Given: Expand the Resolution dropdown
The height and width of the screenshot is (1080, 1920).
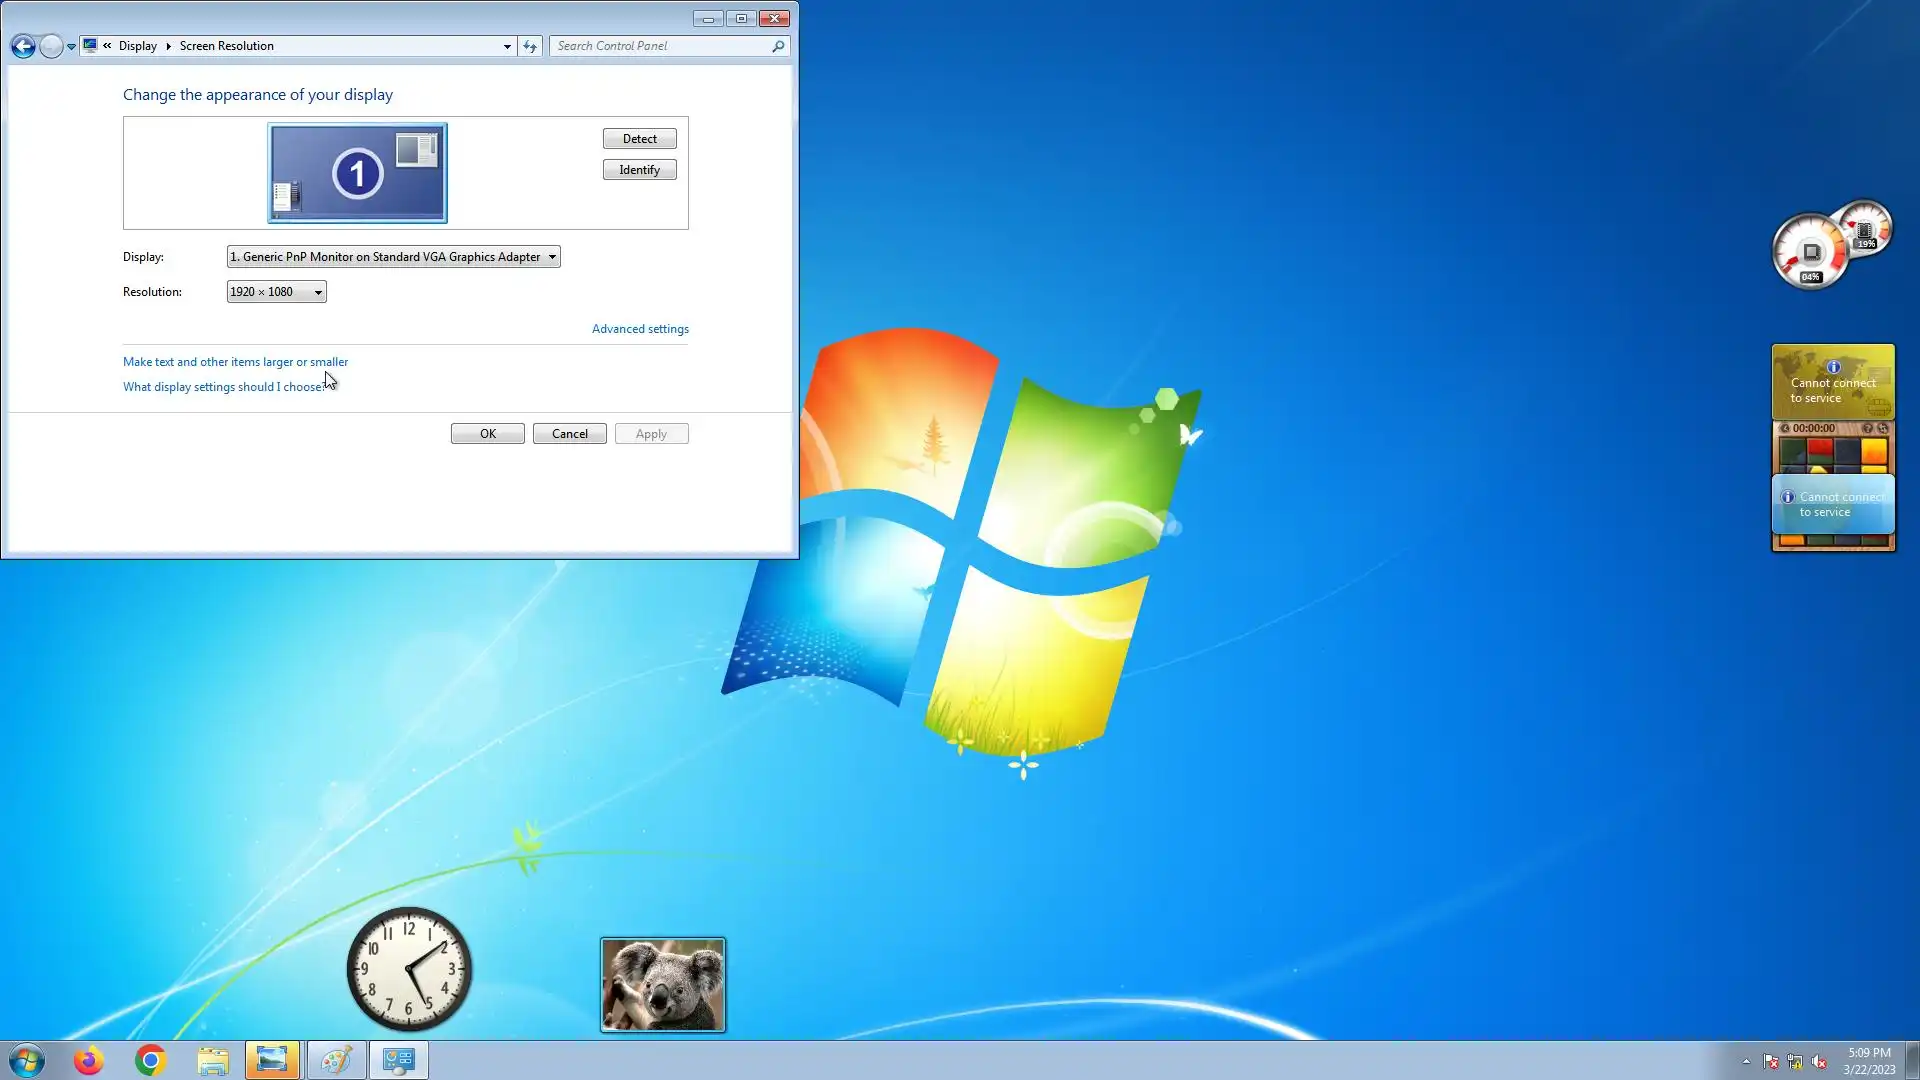Looking at the screenshot, I should (x=276, y=292).
